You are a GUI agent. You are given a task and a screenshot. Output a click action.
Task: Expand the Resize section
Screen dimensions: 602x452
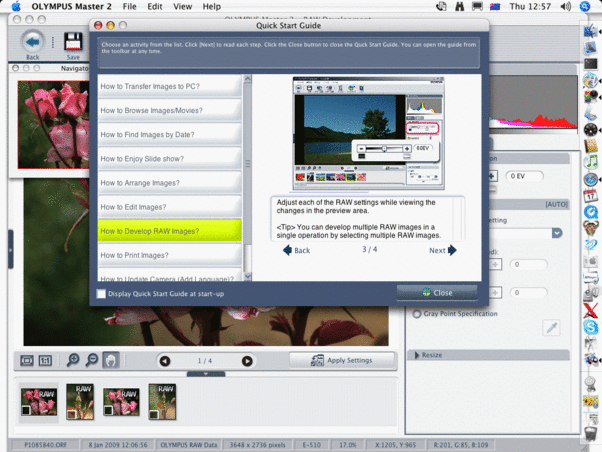[417, 355]
